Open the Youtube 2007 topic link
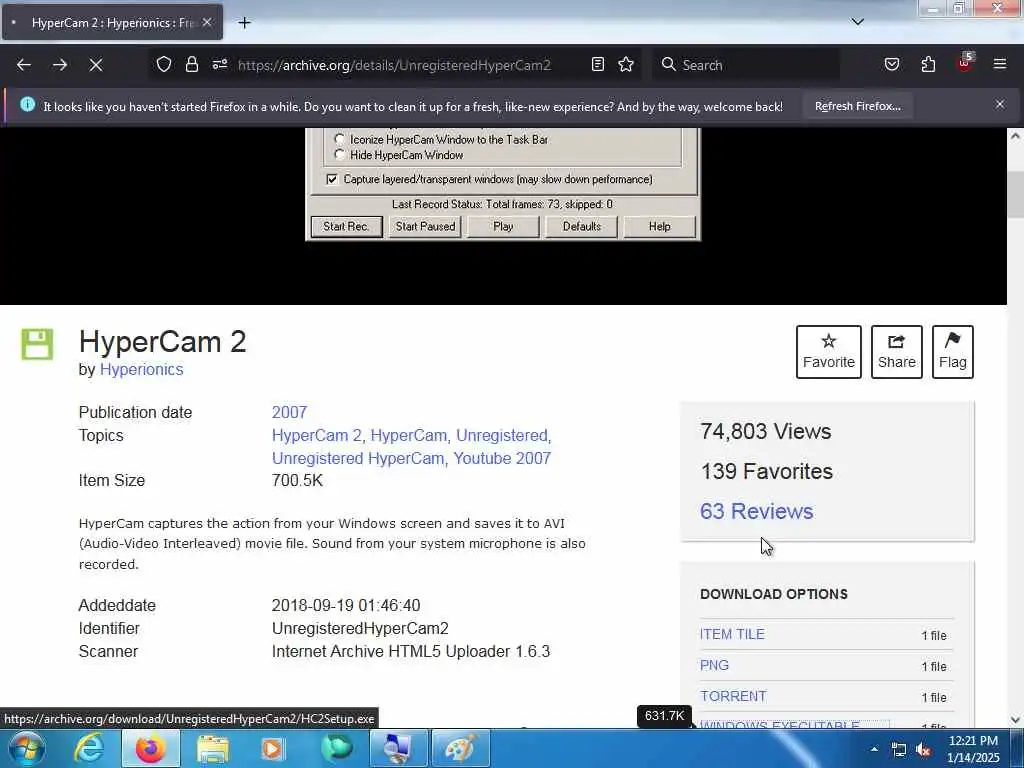The height and width of the screenshot is (768, 1024). point(502,458)
